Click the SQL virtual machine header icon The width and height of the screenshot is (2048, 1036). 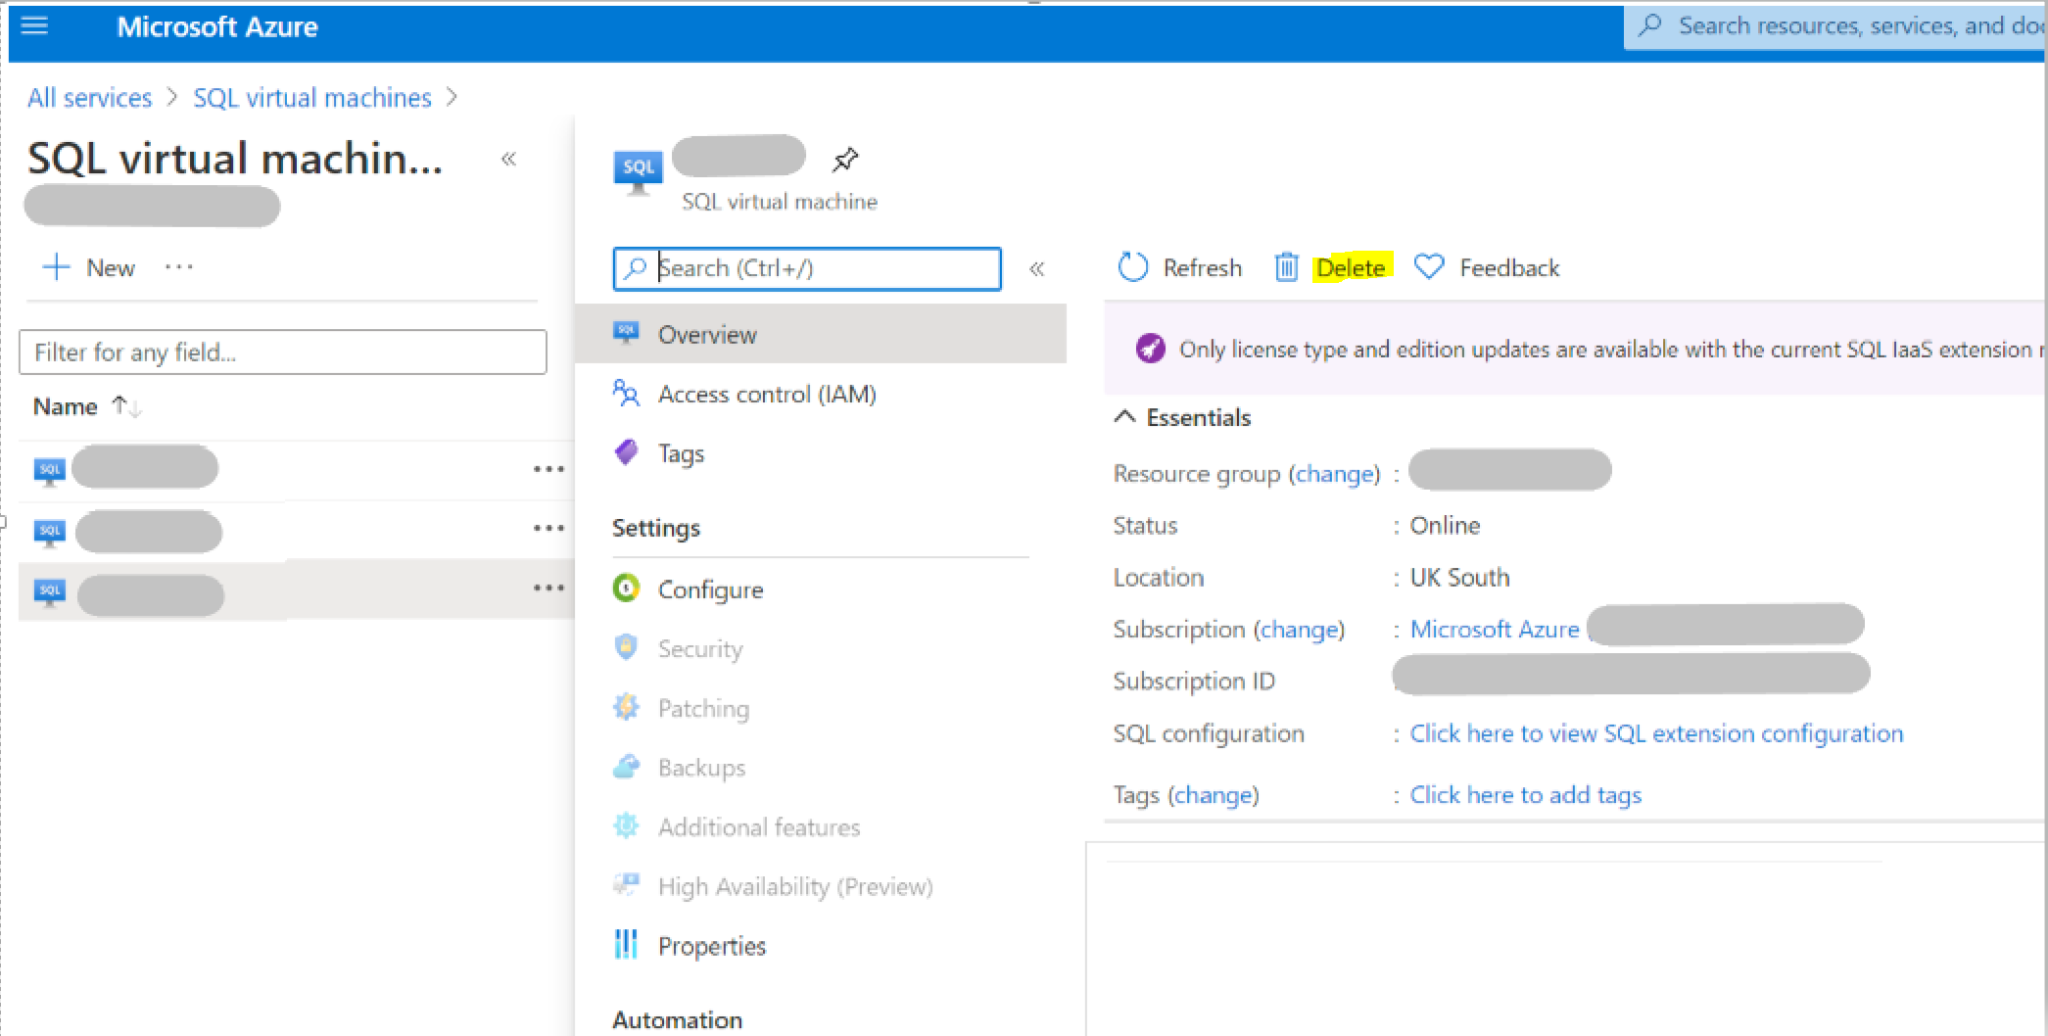(638, 174)
